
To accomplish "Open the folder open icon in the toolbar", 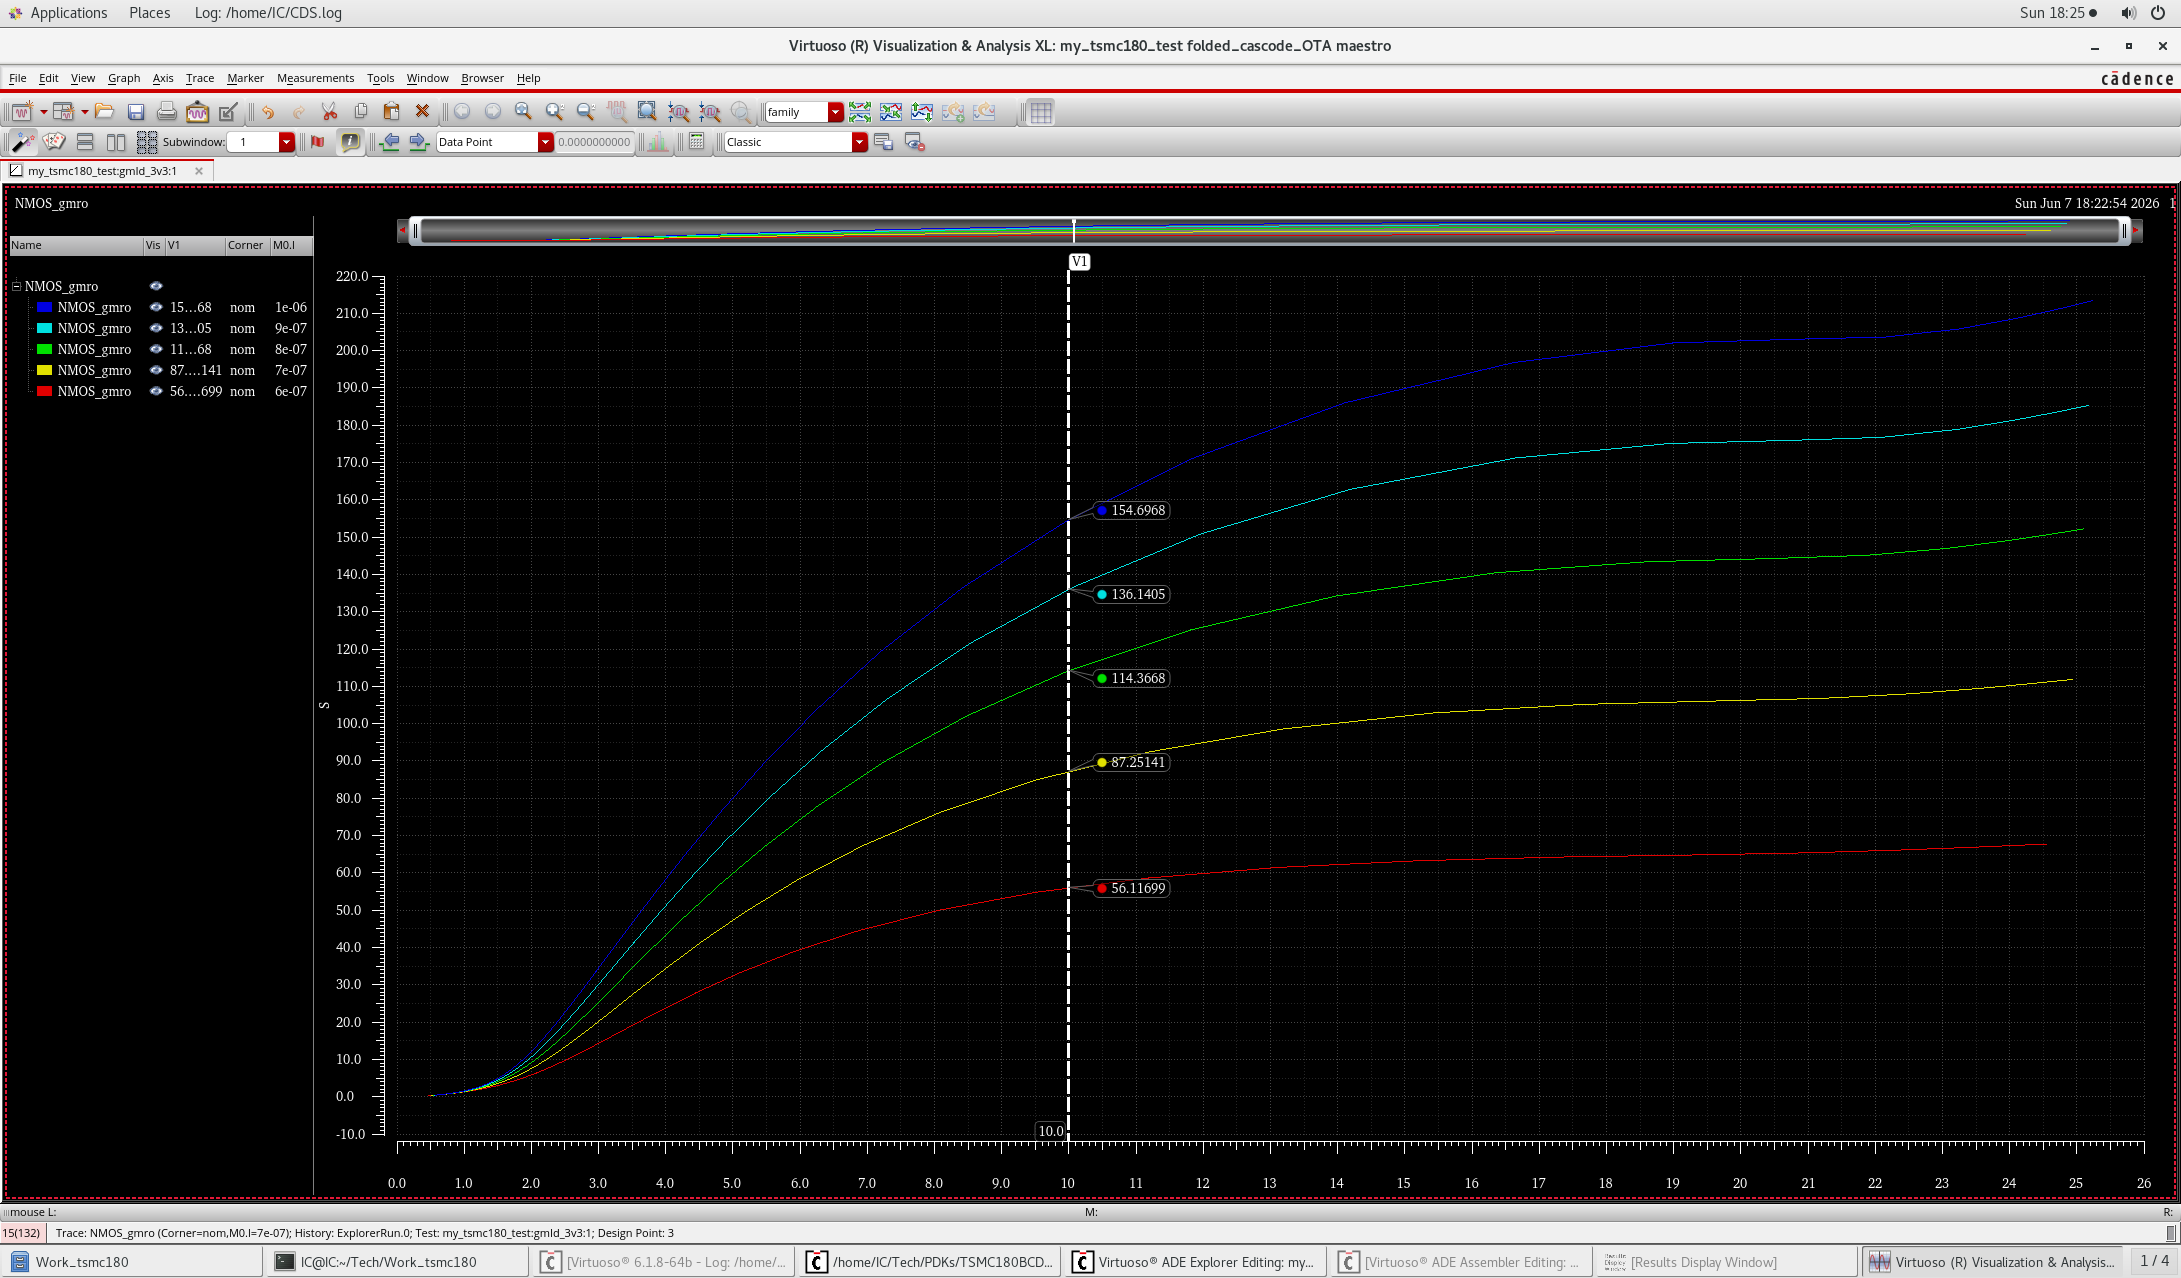I will point(104,112).
